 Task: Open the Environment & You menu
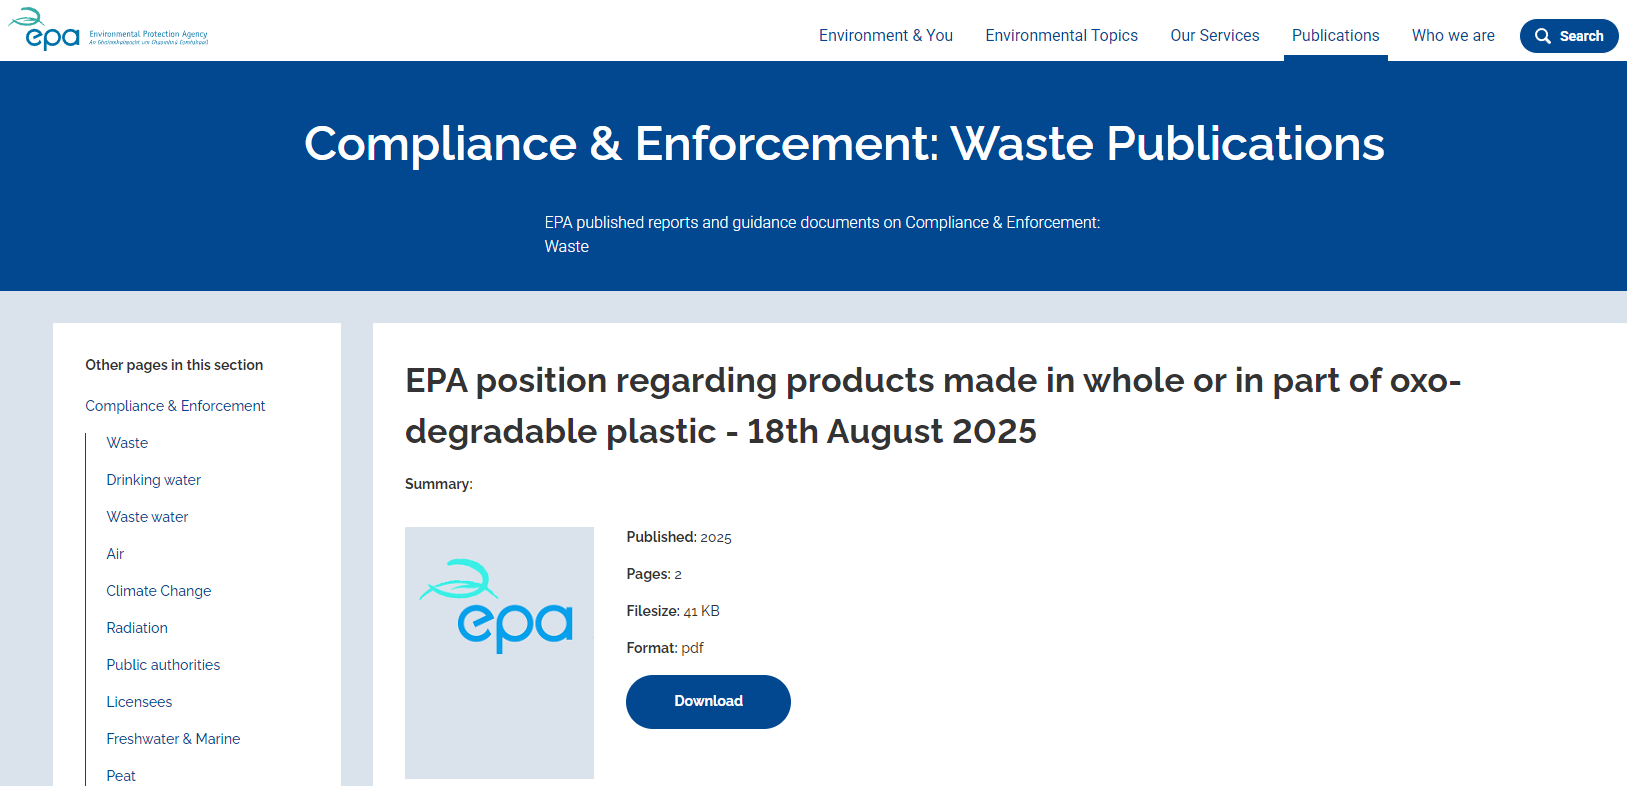tap(885, 36)
